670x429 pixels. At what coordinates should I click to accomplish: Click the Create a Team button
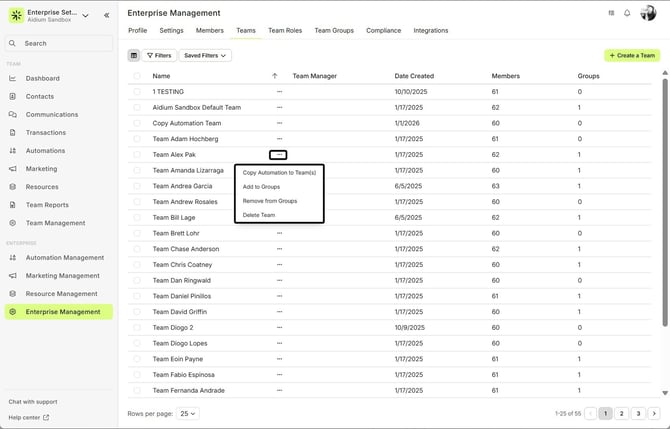(632, 56)
